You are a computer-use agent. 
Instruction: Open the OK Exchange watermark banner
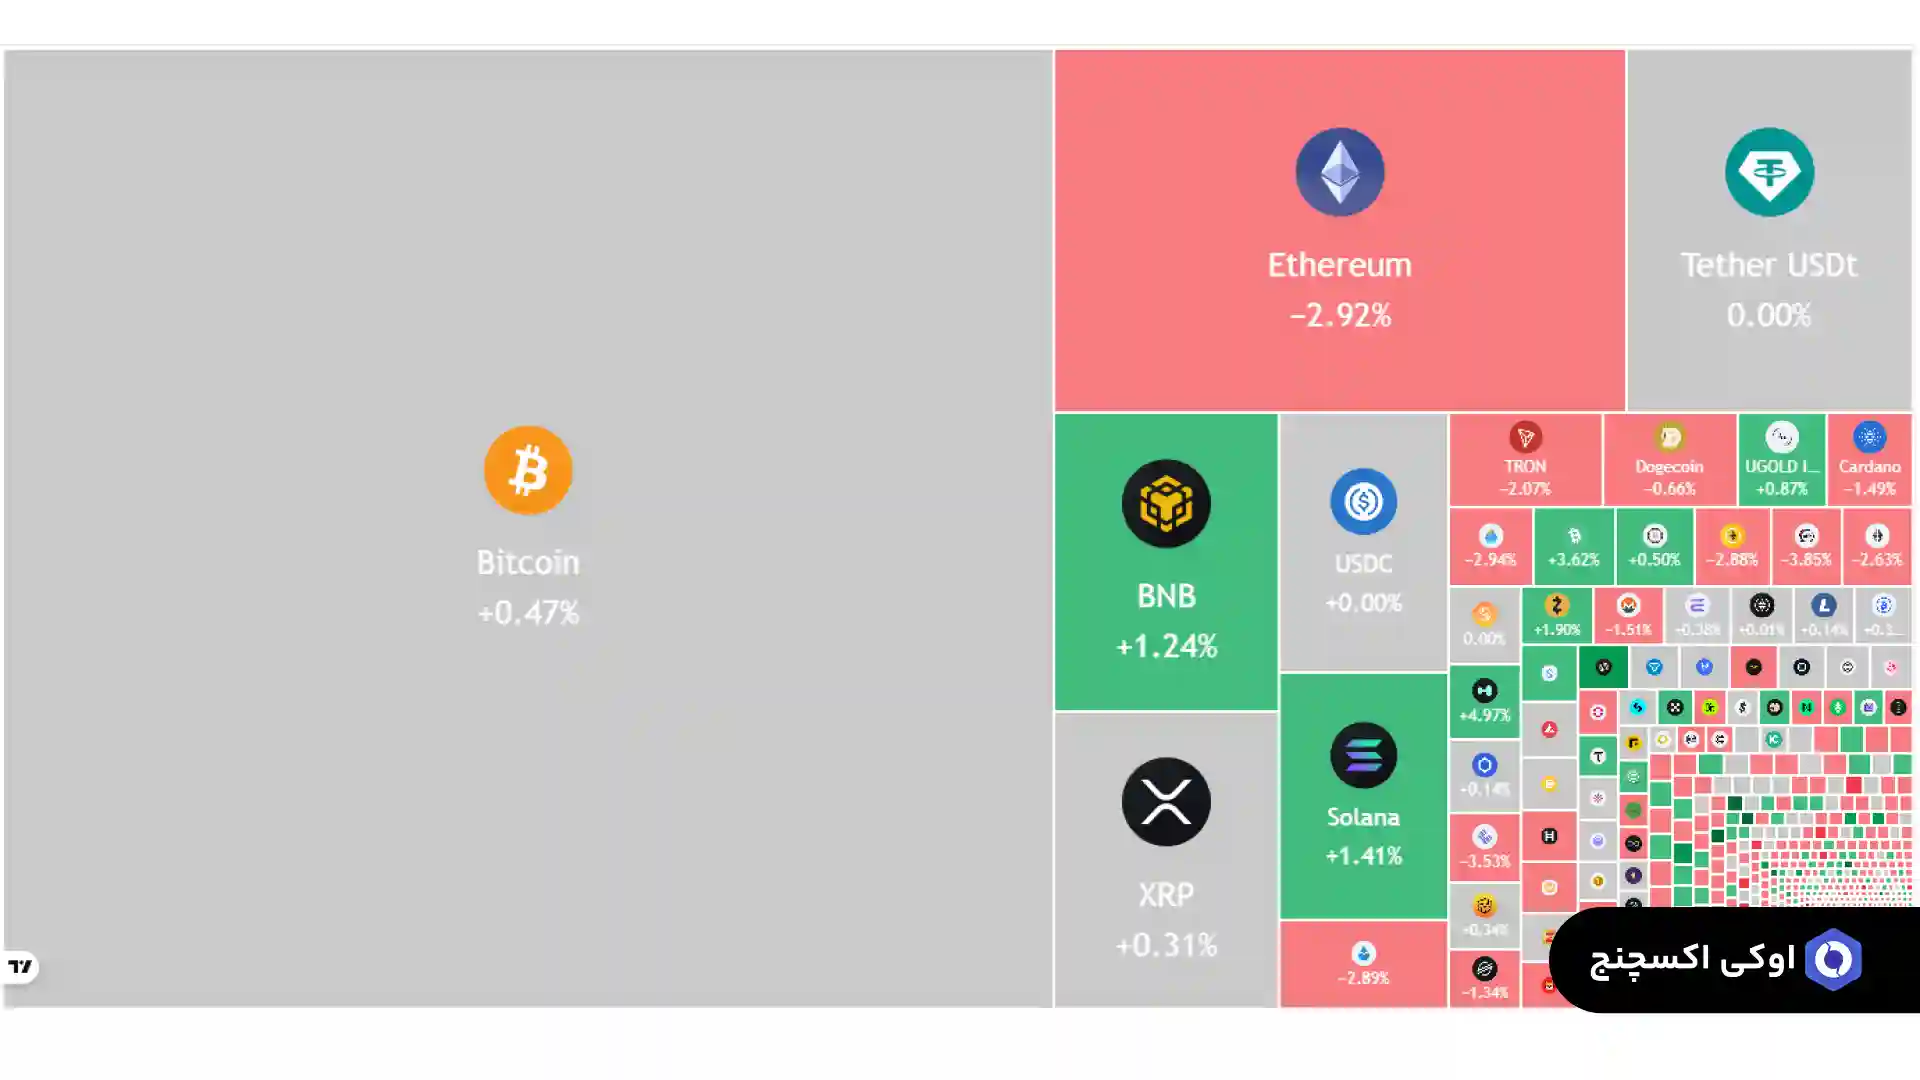[x=1734, y=960]
